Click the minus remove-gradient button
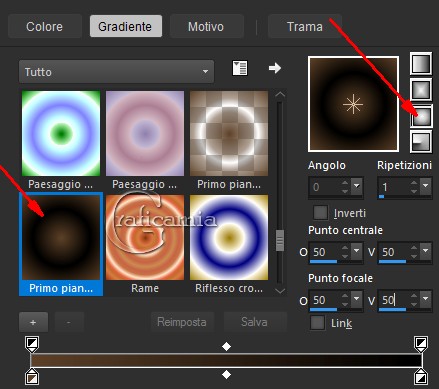439x389 pixels. [69, 322]
